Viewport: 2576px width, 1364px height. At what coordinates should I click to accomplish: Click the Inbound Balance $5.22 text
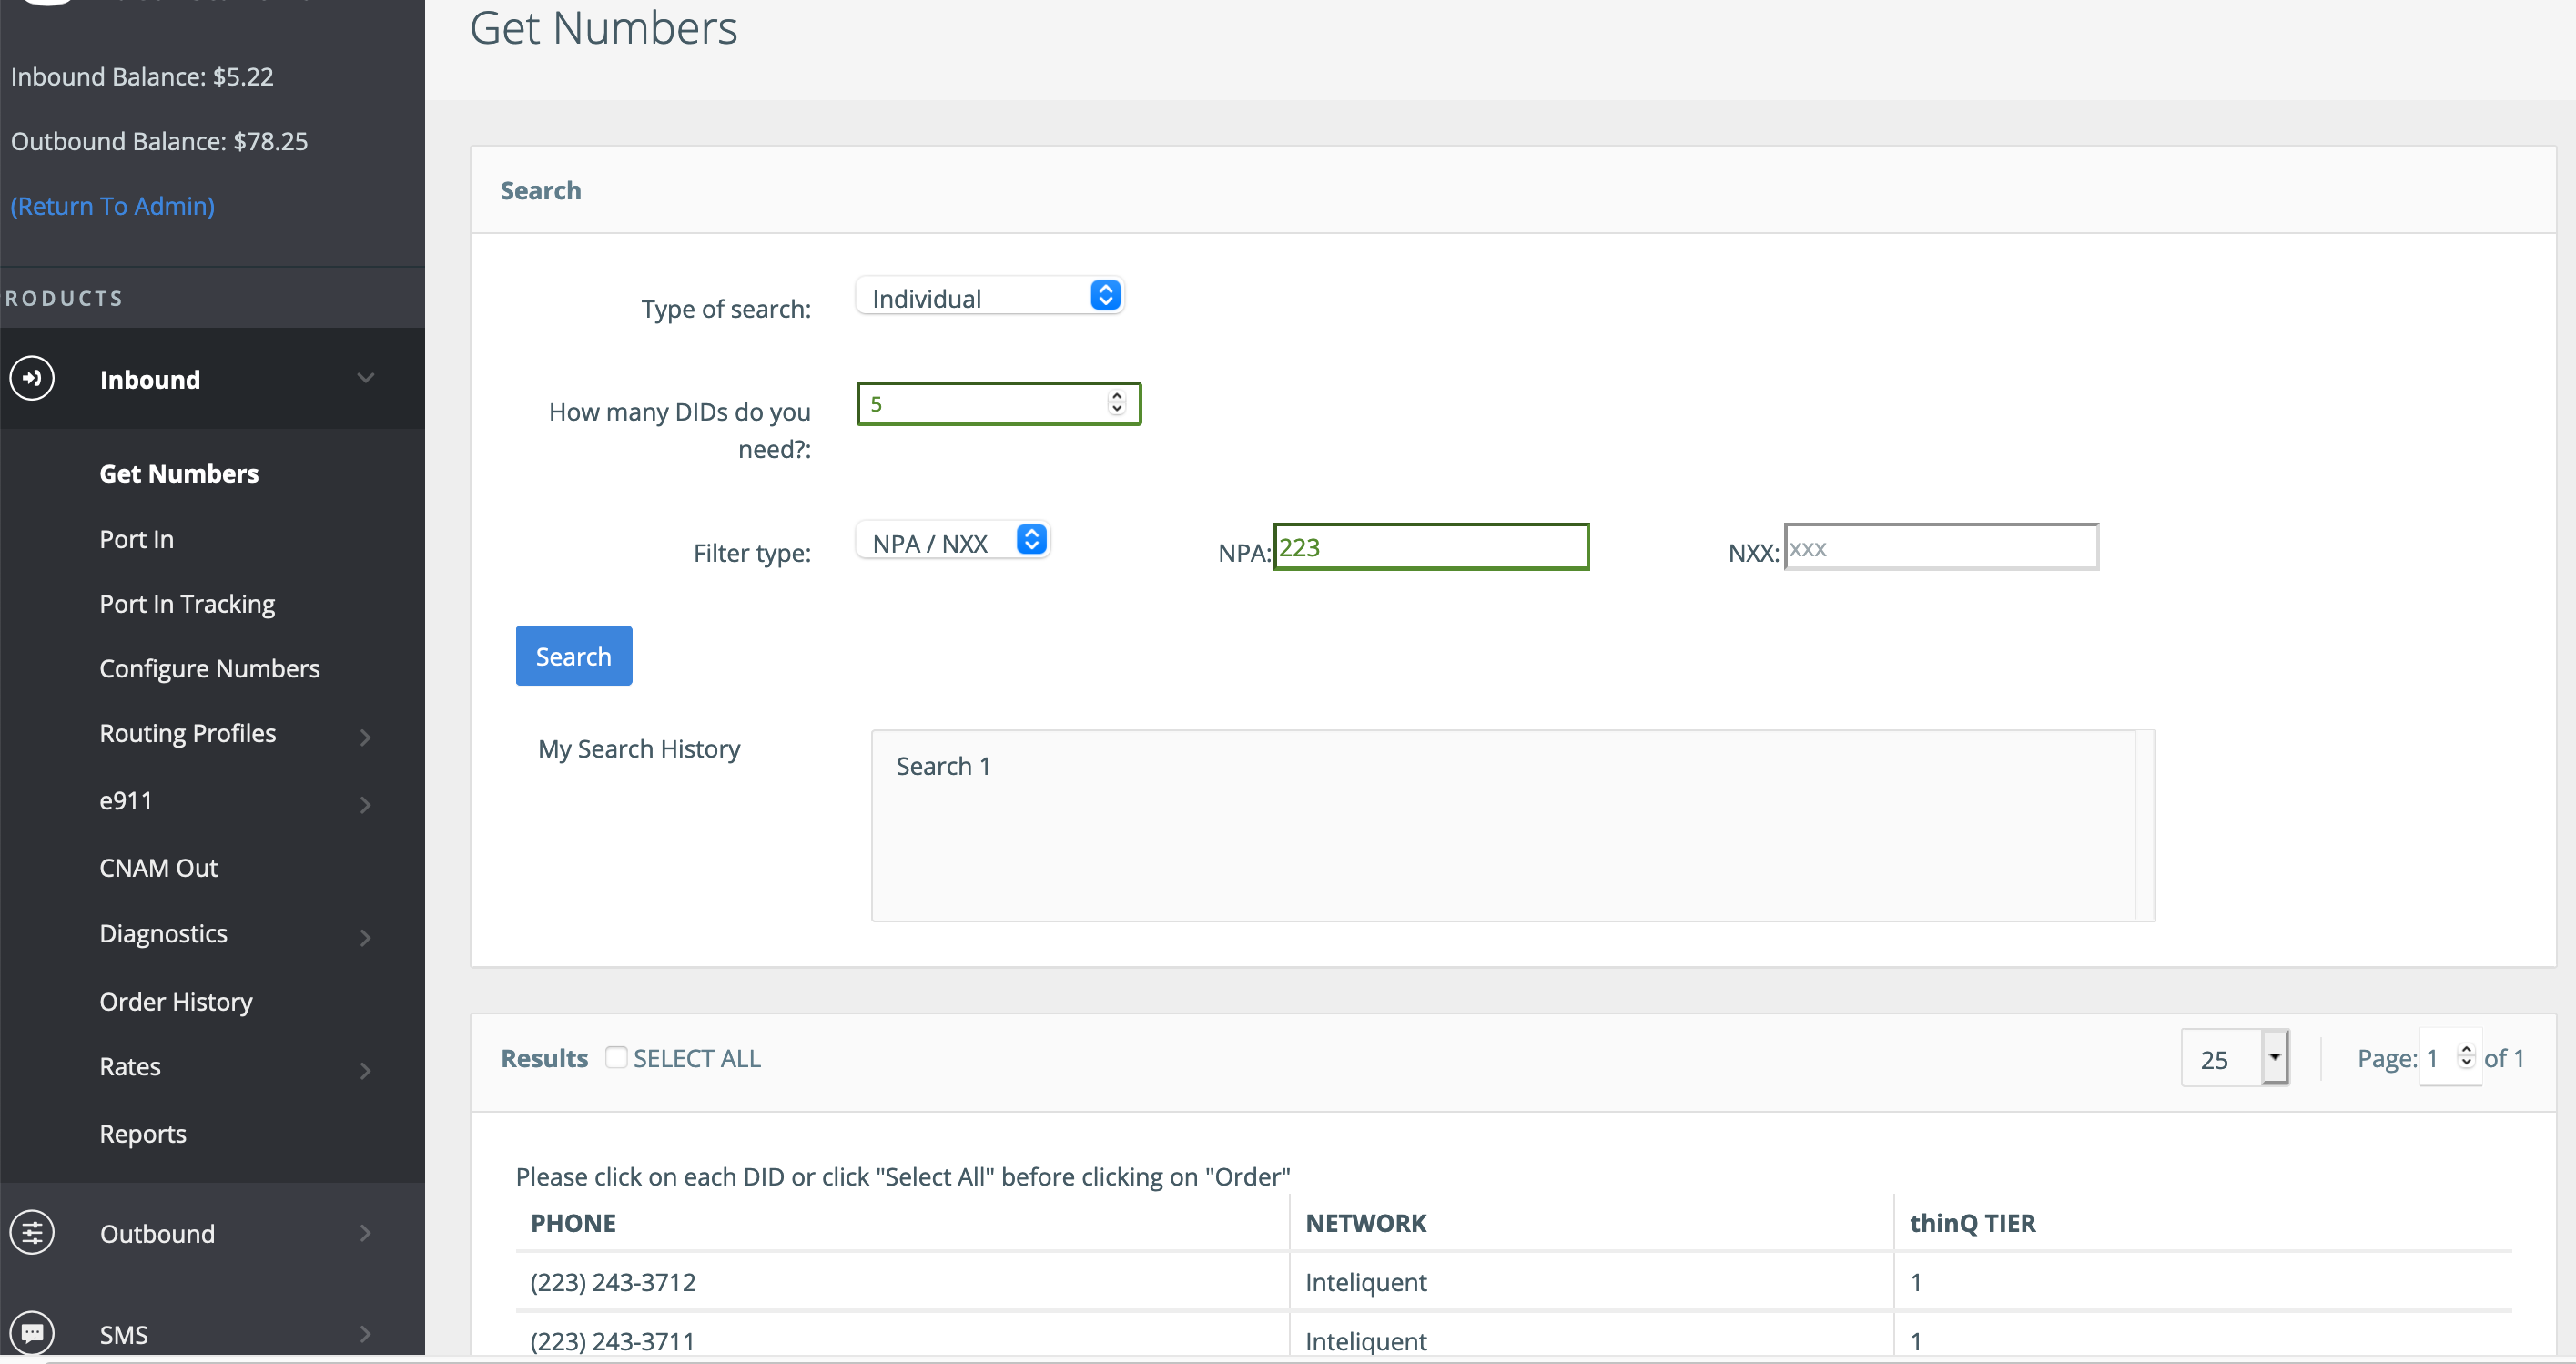tap(142, 77)
